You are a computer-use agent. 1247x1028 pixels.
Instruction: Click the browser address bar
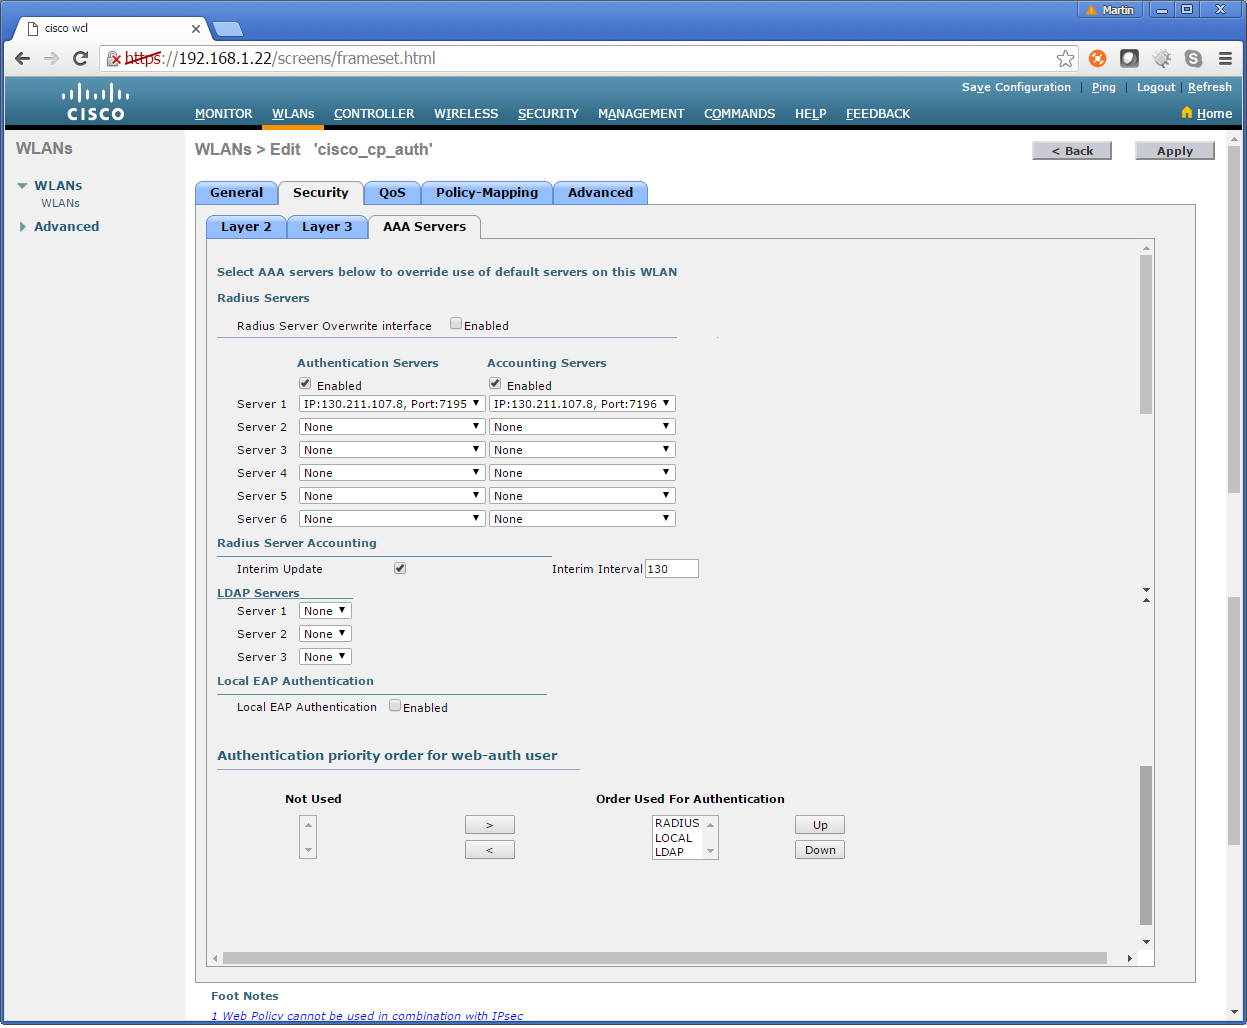[x=590, y=58]
